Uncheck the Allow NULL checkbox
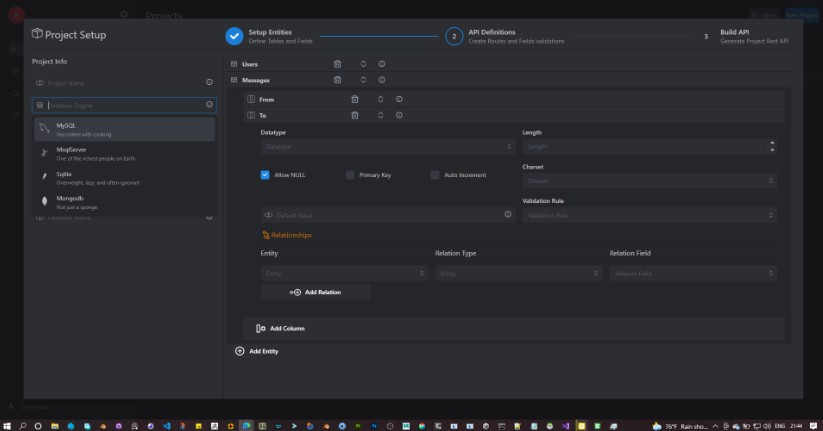This screenshot has height=431, width=823. pyautogui.click(x=265, y=174)
